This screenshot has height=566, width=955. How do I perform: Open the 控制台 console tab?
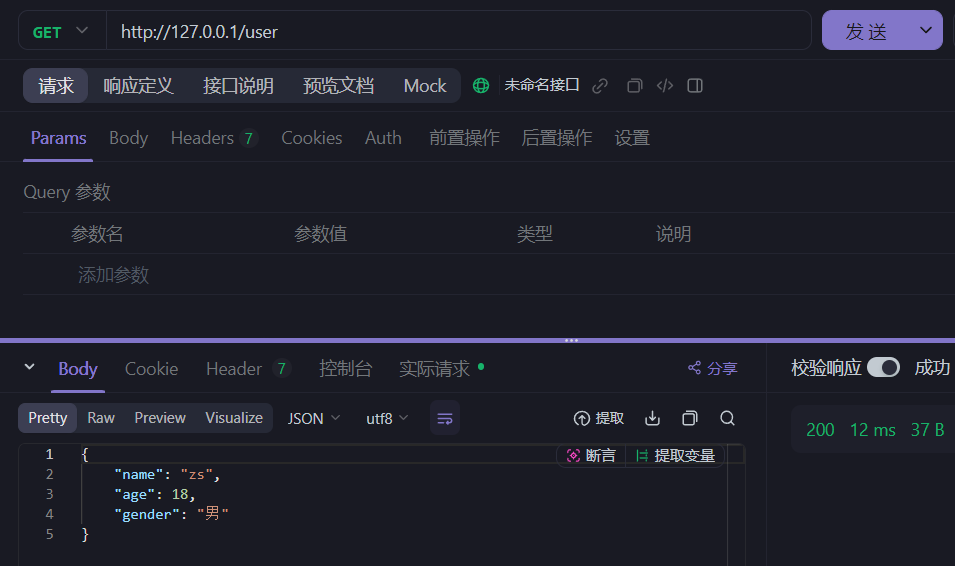(x=345, y=369)
